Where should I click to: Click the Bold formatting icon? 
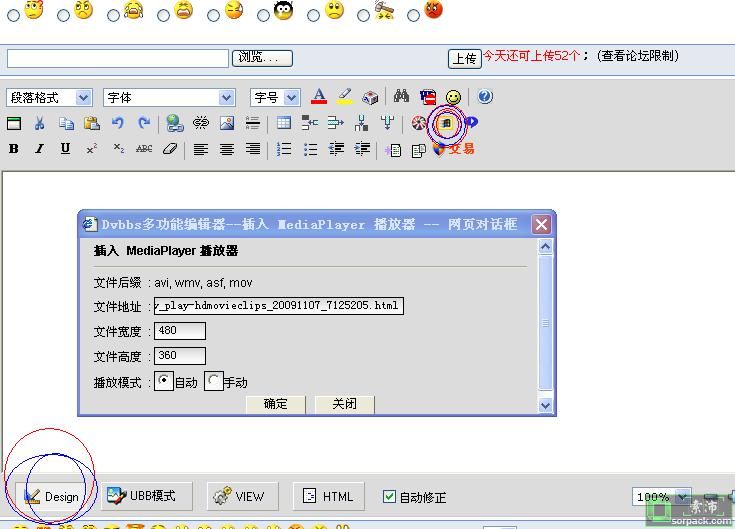pyautogui.click(x=14, y=149)
